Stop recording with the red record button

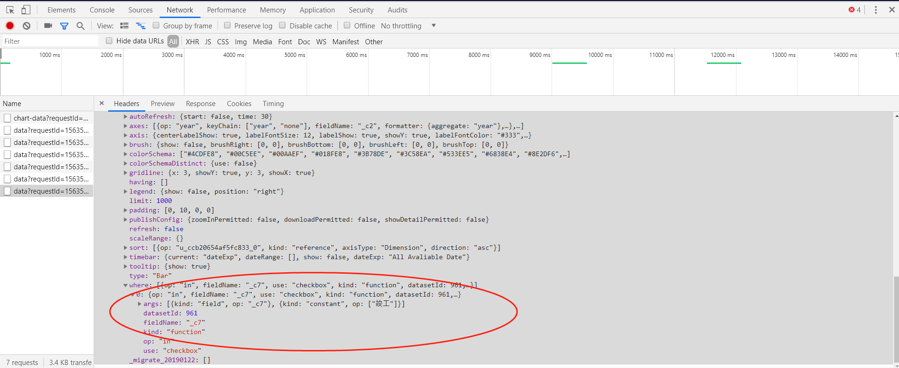[x=10, y=26]
